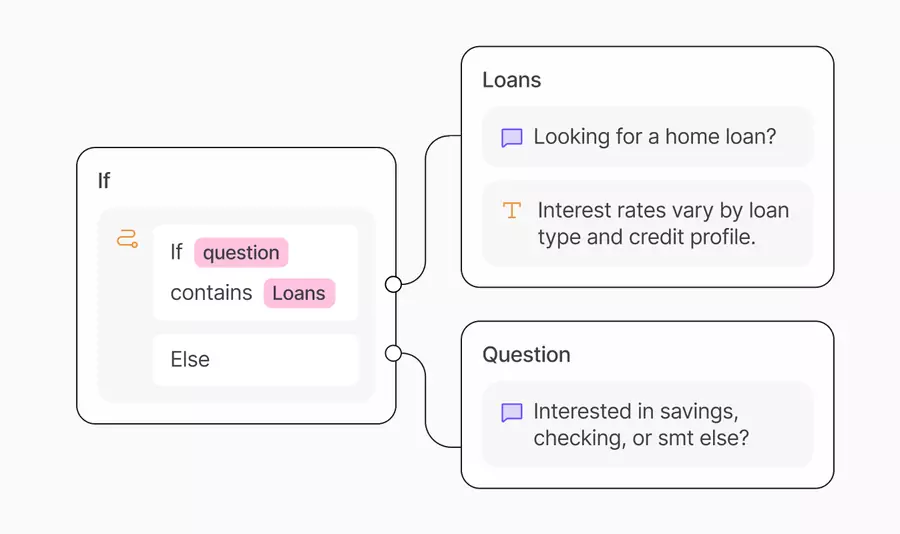Click the orange text T icon
The width and height of the screenshot is (900, 534).
[512, 210]
